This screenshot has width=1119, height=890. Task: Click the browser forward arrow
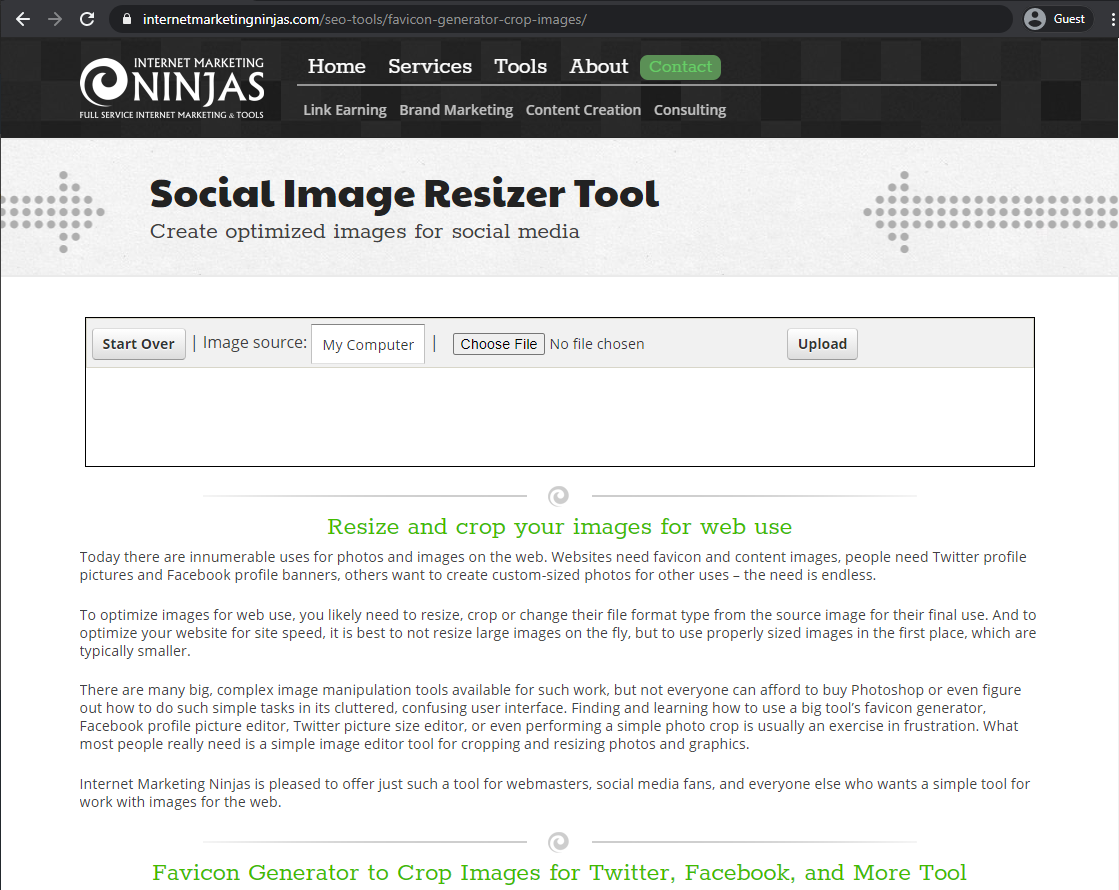coord(55,19)
